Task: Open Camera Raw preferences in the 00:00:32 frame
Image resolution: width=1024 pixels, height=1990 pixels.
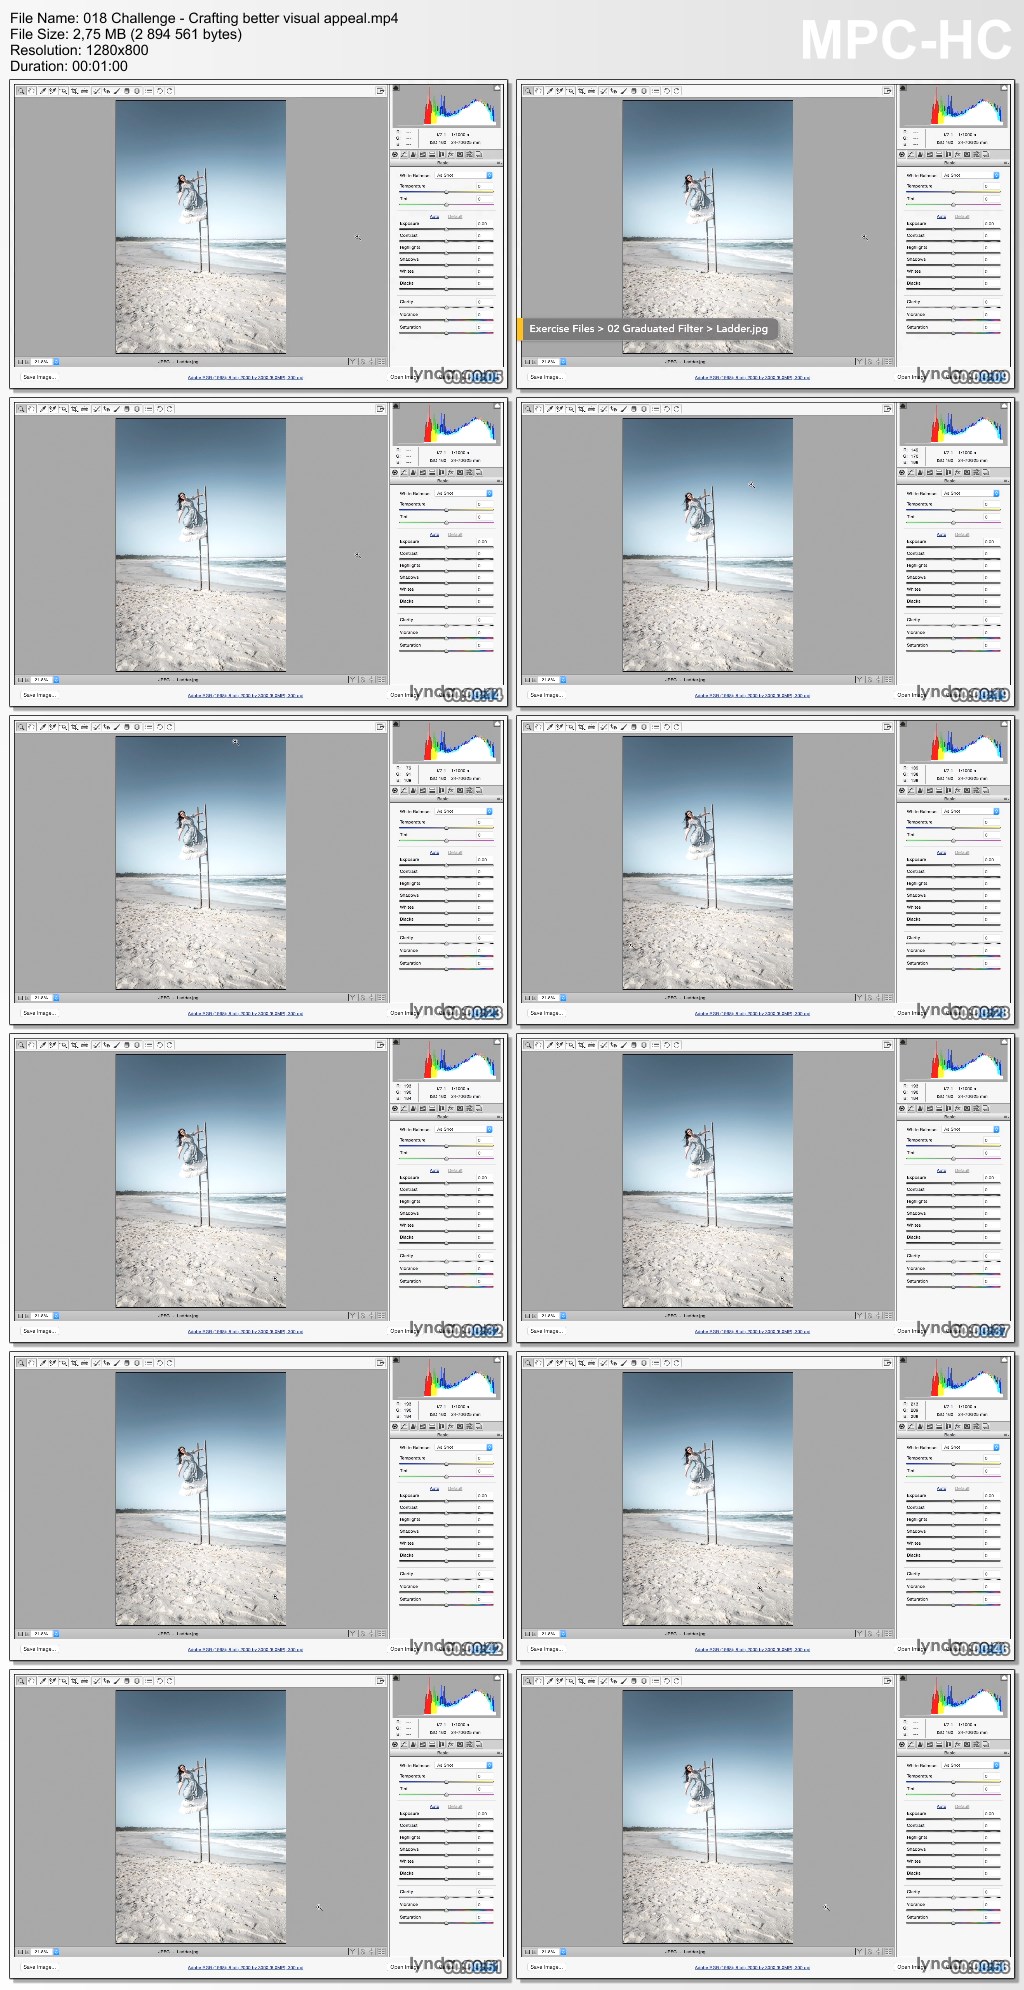Action: [x=148, y=1045]
